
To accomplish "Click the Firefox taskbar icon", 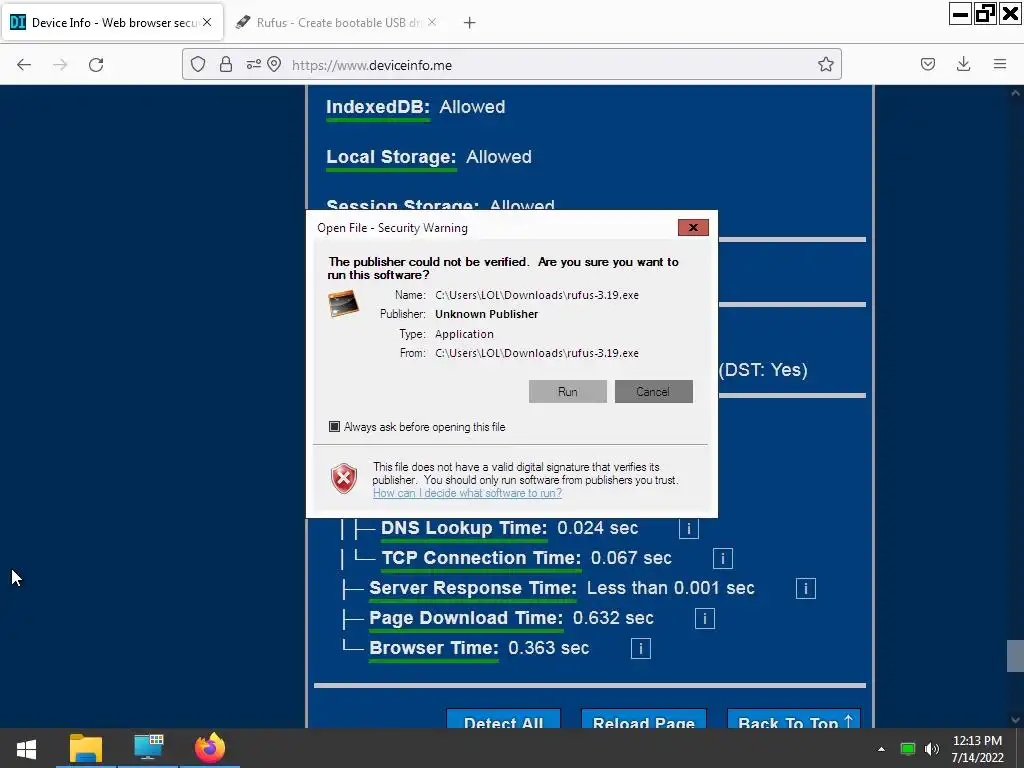I will (x=210, y=748).
